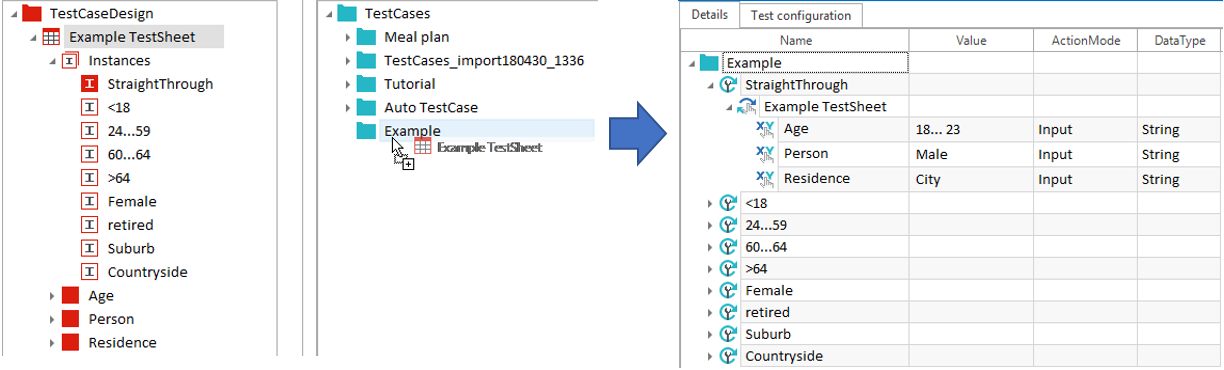Click the Countryside test case icon in Details
Viewport: 1224px width, 370px height.
point(729,356)
